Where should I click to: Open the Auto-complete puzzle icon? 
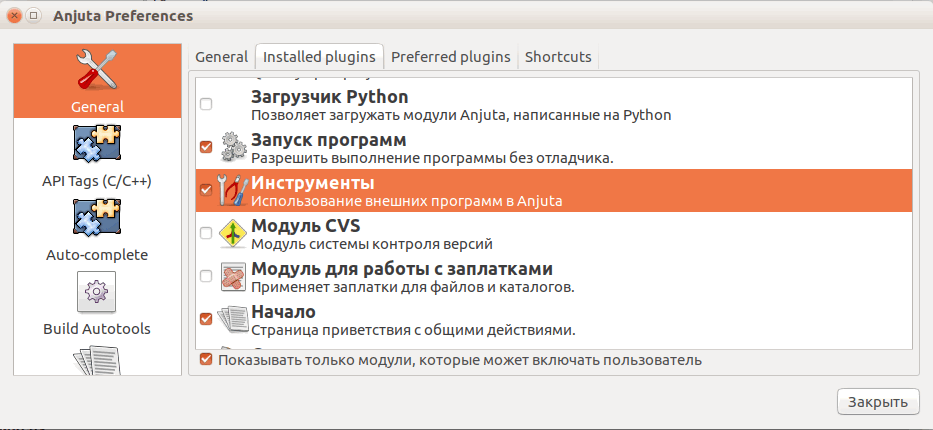97,218
